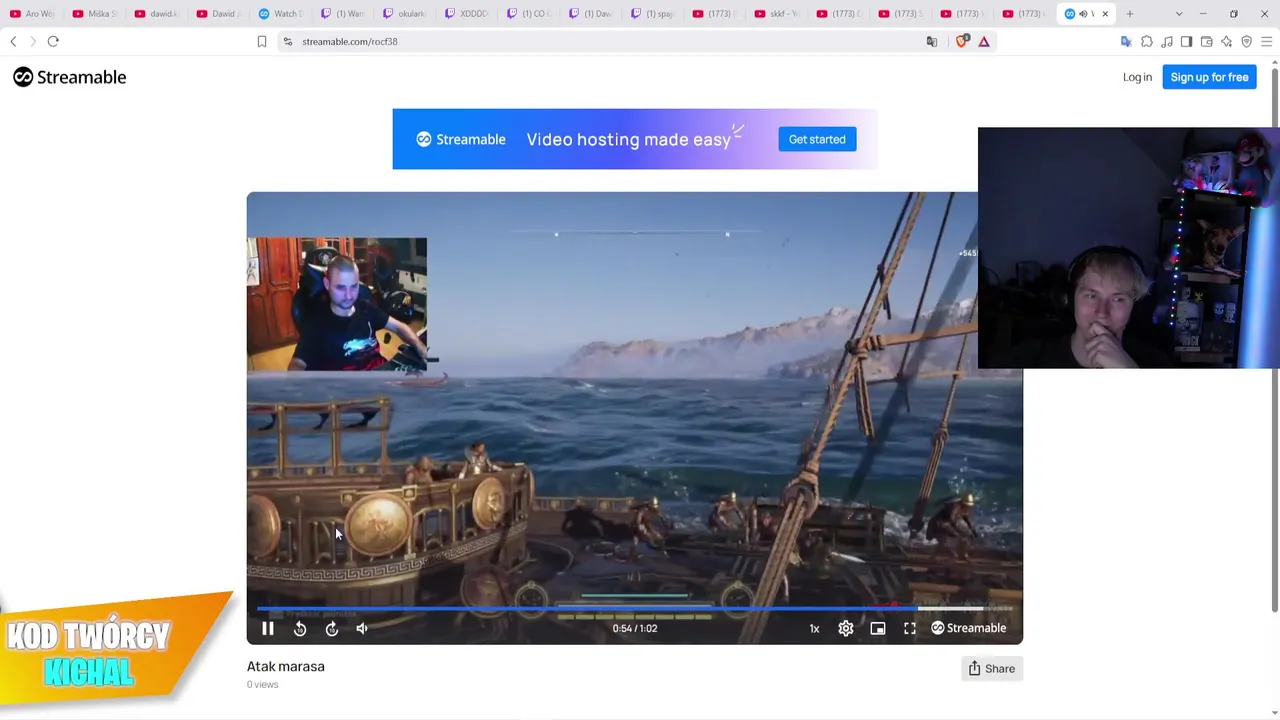The height and width of the screenshot is (720, 1280).
Task: Switch to the skkf YouTube tab
Action: pos(777,14)
